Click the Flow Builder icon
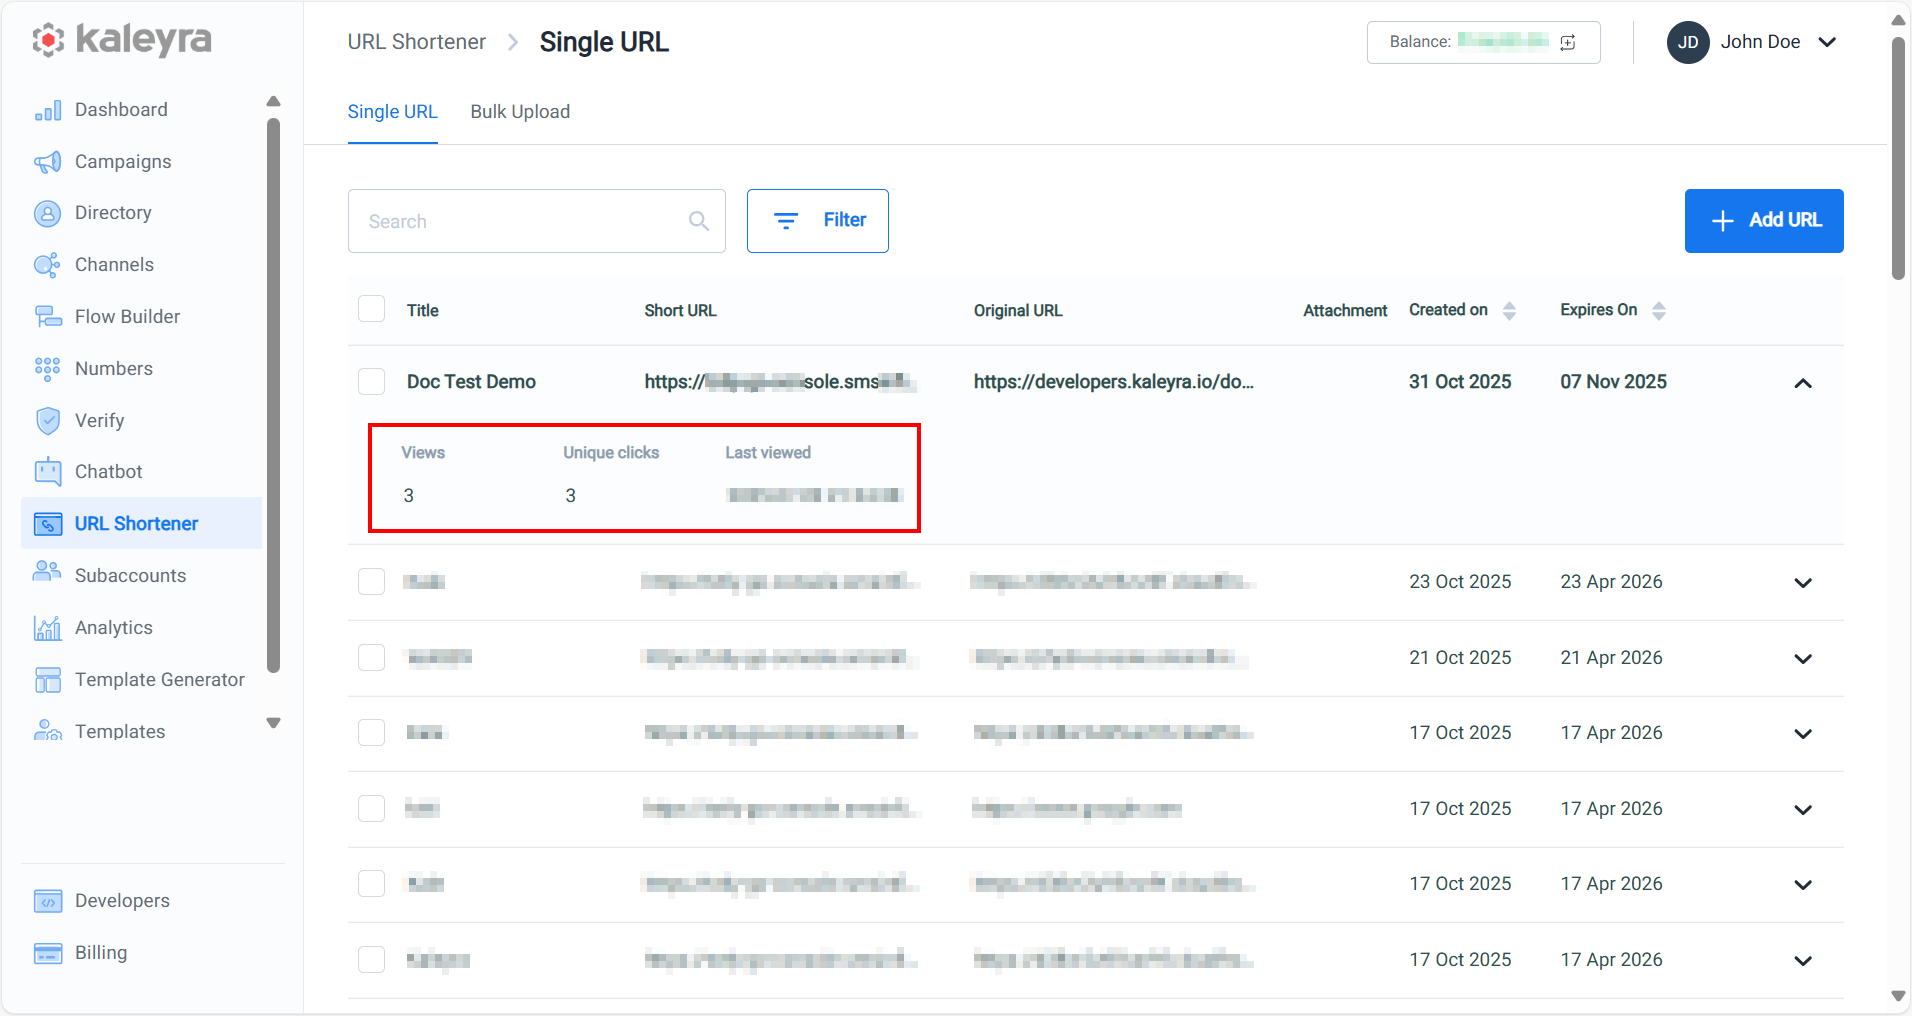Image resolution: width=1912 pixels, height=1016 pixels. point(48,317)
